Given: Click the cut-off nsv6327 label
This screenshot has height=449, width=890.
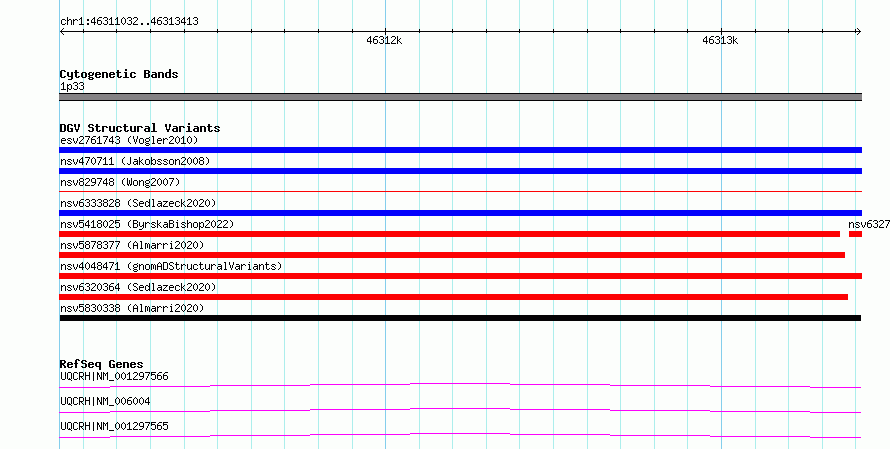Looking at the screenshot, I should pos(869,224).
